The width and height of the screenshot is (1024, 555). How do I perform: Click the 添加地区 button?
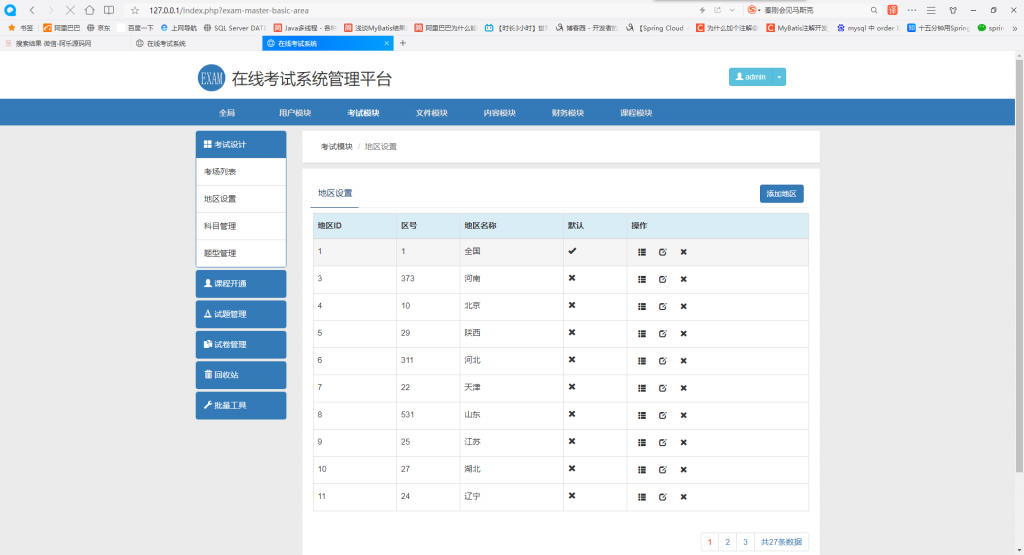coord(782,194)
